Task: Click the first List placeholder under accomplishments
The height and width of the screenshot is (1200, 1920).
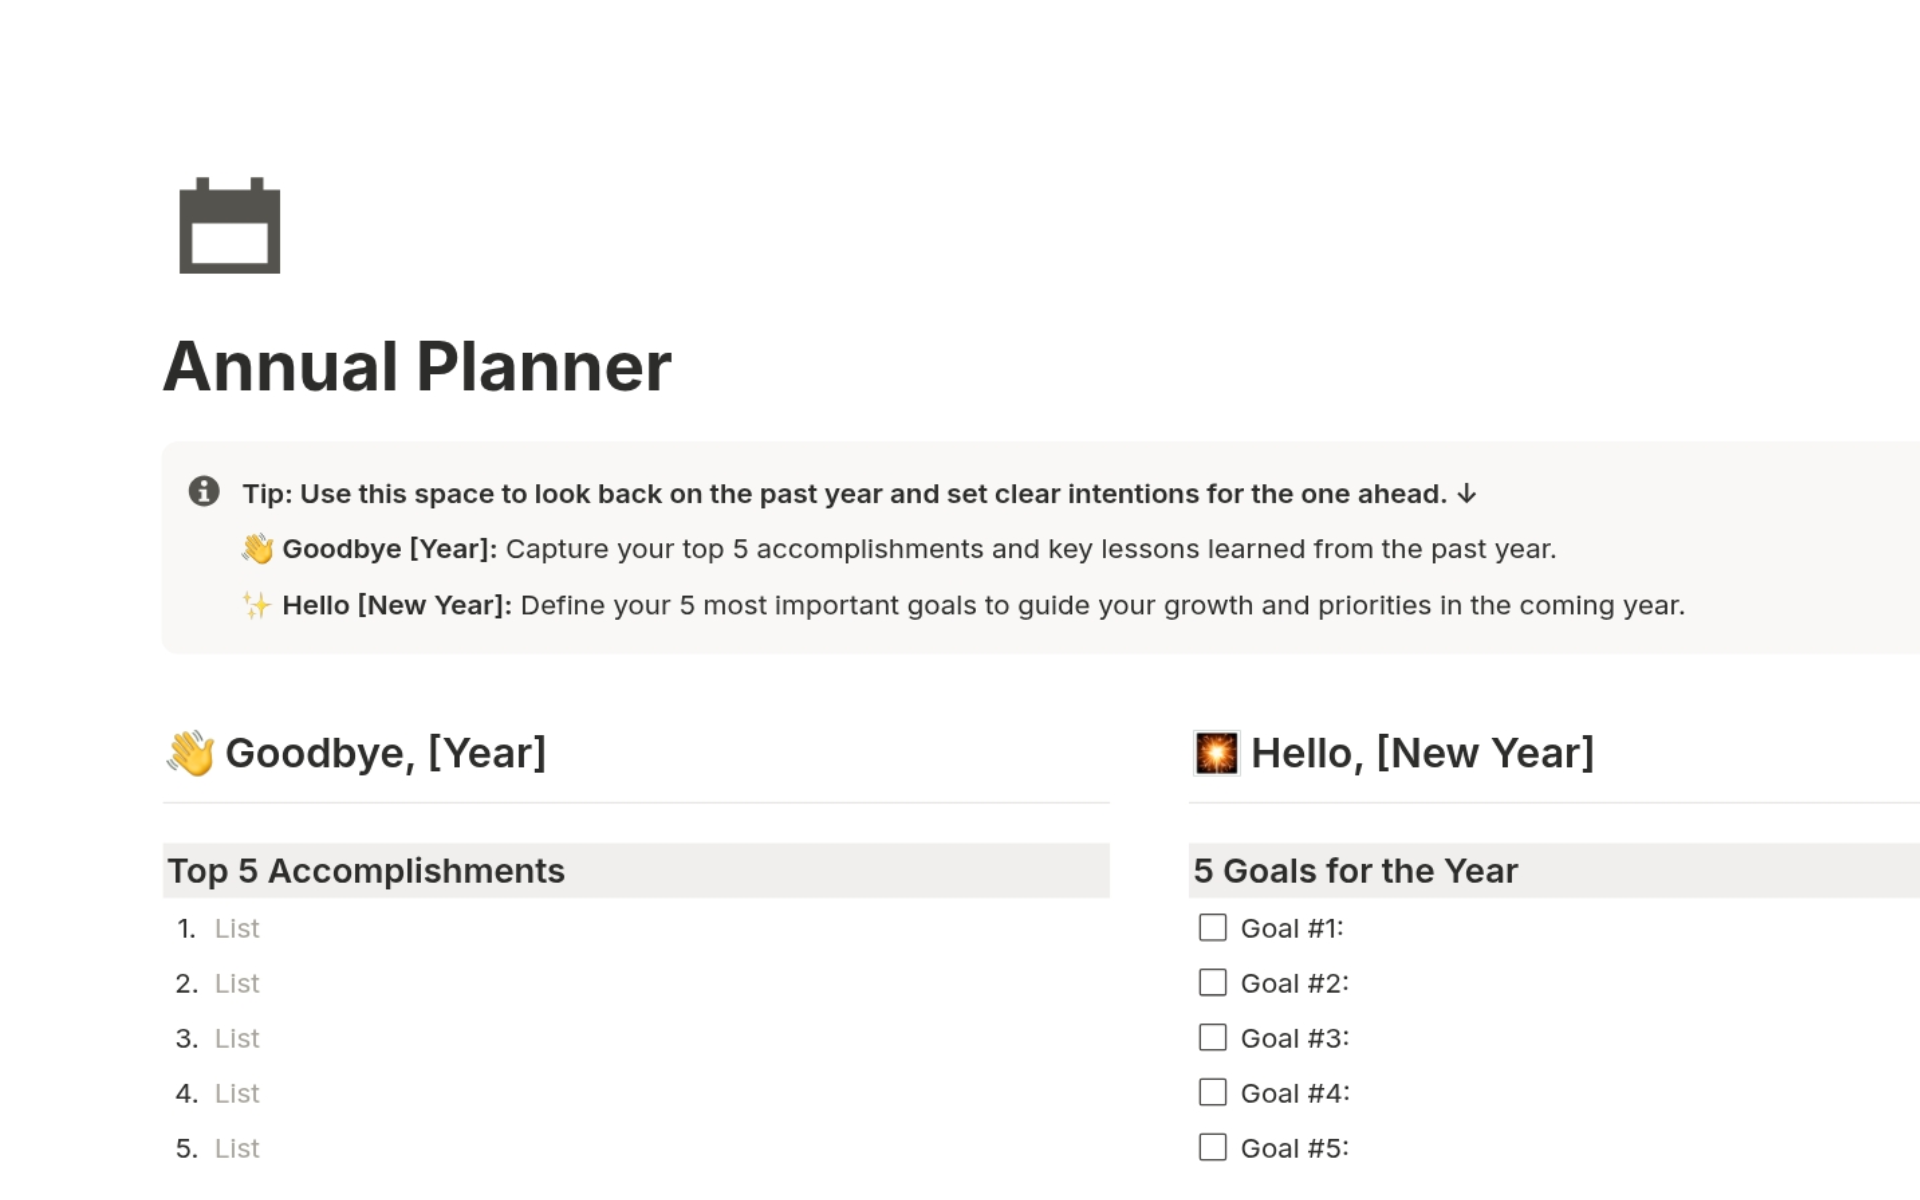Action: [x=237, y=928]
